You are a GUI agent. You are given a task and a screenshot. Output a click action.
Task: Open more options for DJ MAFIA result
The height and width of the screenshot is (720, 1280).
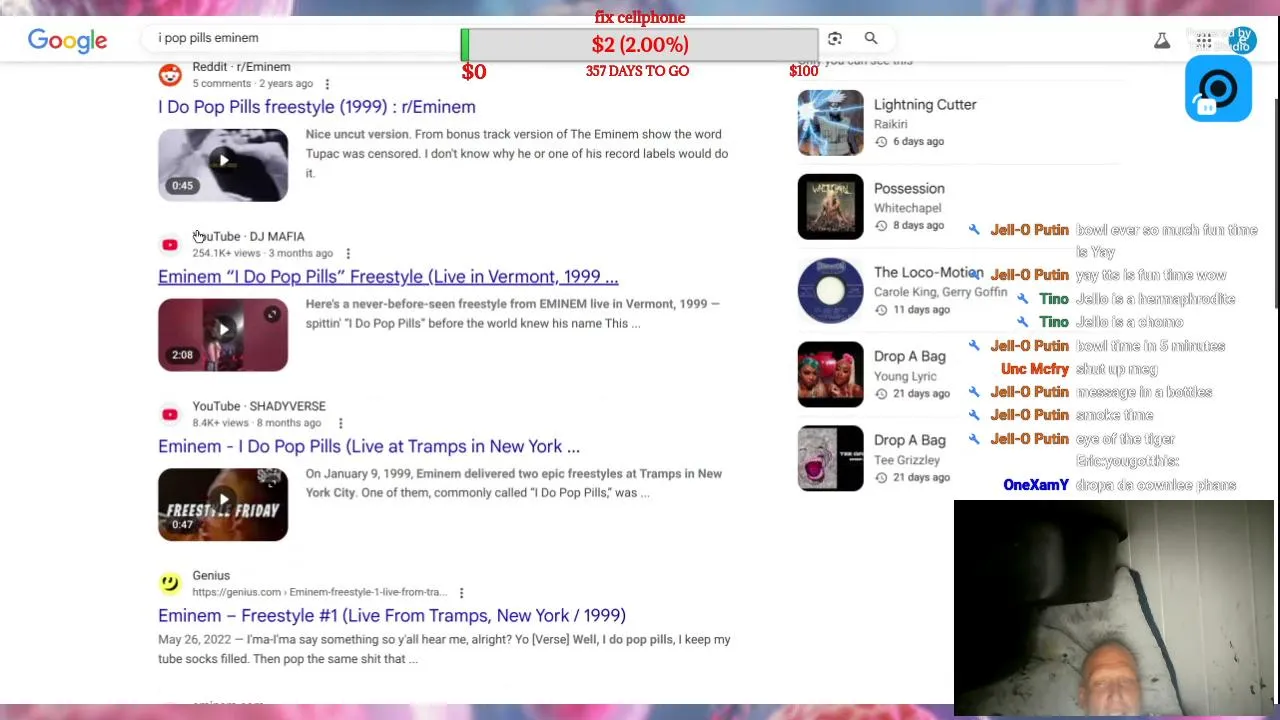point(348,254)
